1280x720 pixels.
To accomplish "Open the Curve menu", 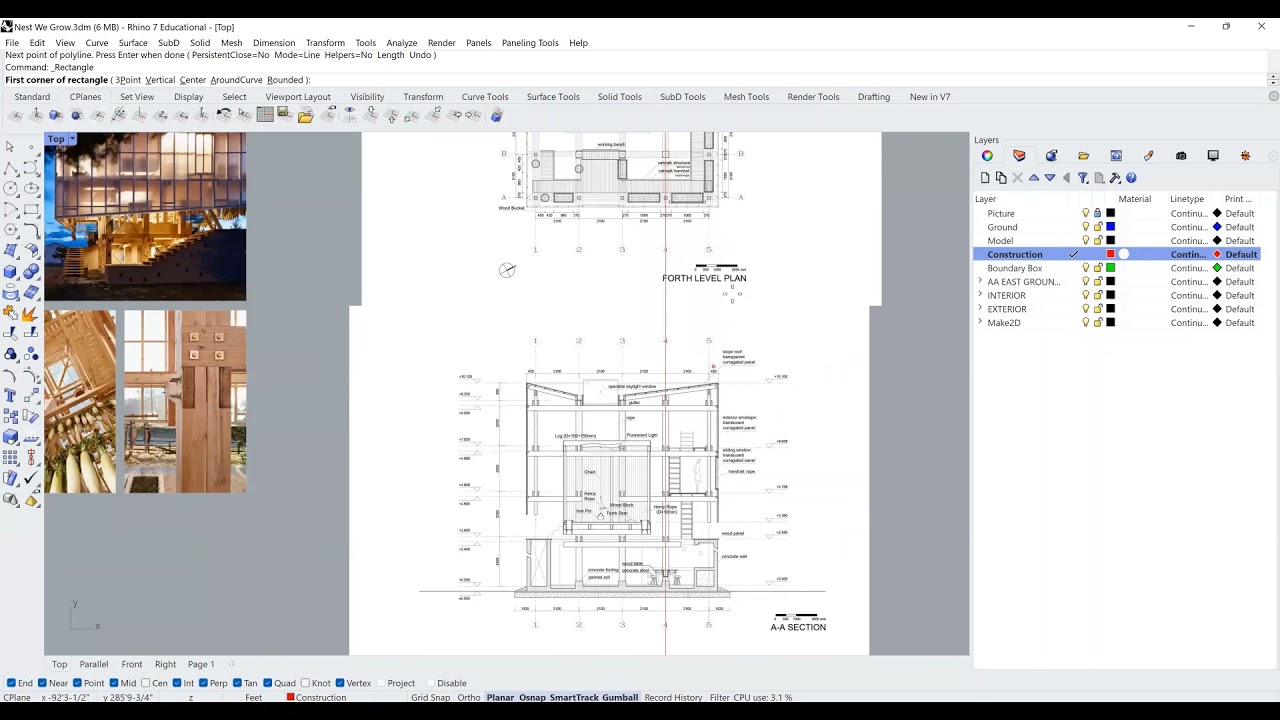I will [97, 43].
